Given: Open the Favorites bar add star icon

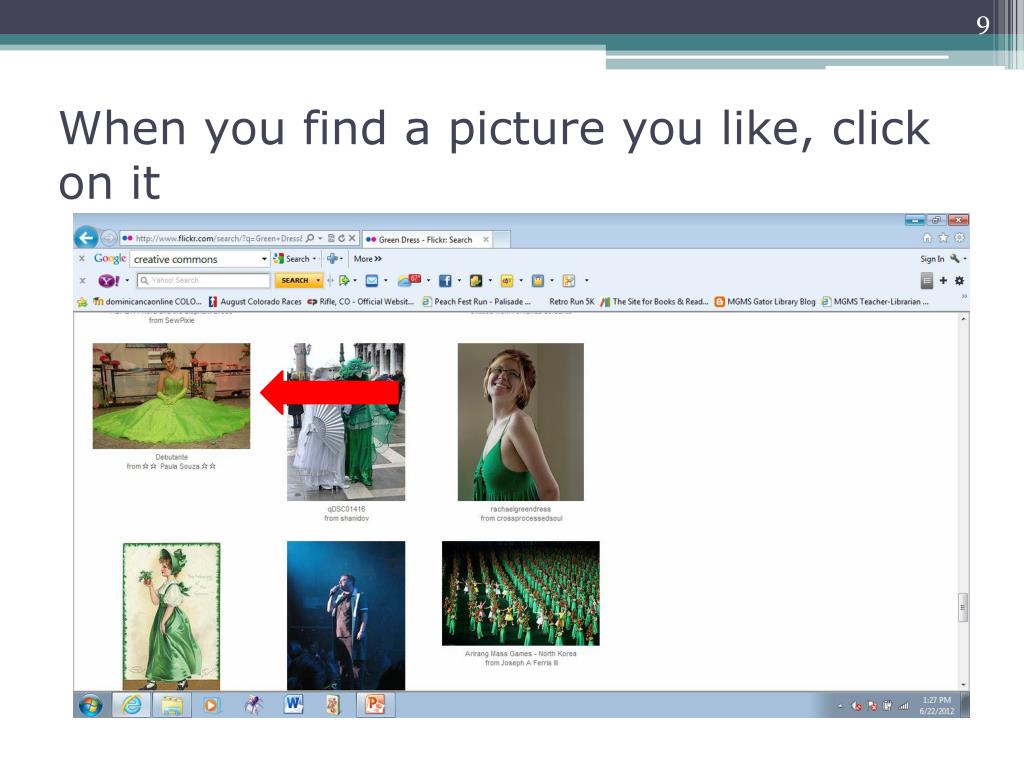Looking at the screenshot, I should (82, 302).
